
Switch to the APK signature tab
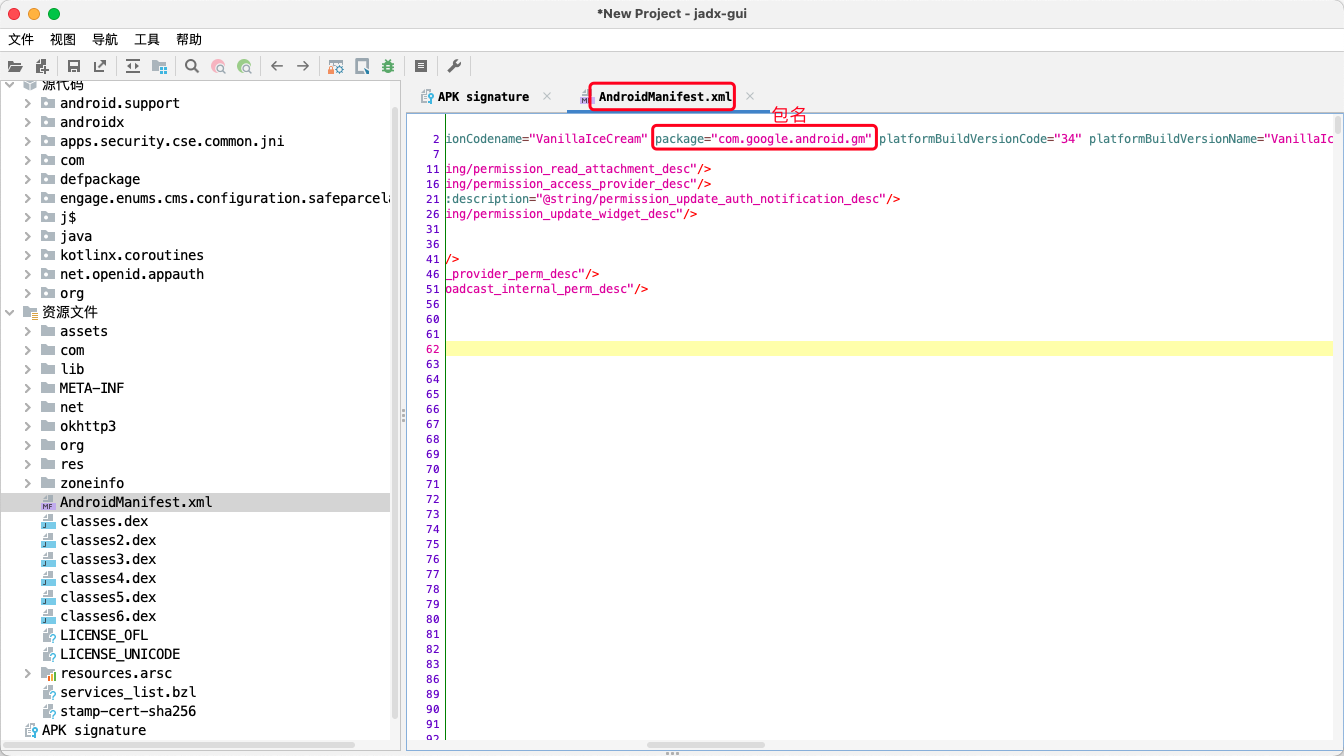[482, 97]
